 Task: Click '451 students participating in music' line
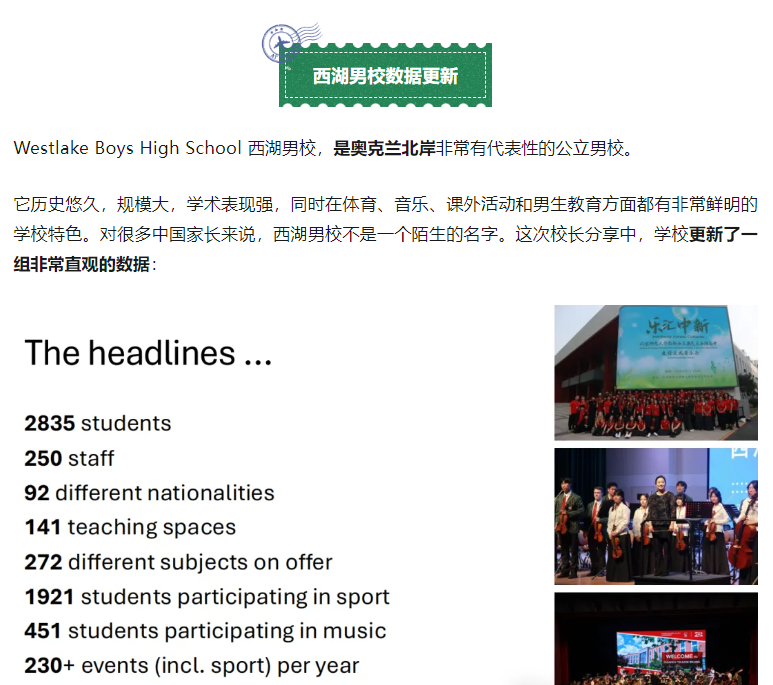[x=205, y=631]
